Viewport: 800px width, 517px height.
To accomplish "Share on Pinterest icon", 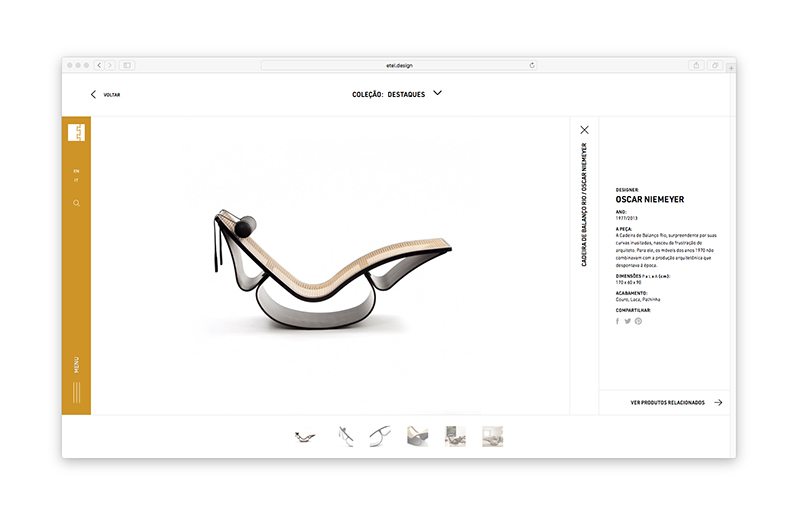I will (638, 321).
